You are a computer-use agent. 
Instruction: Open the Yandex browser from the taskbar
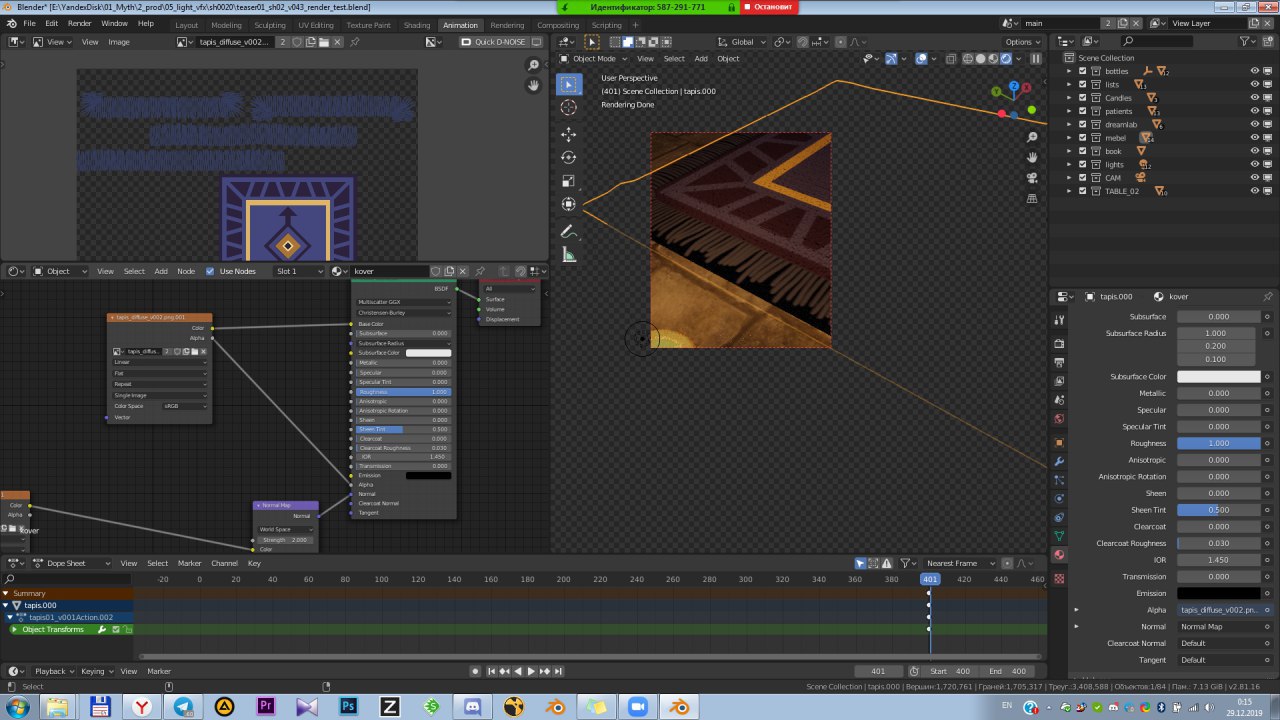click(x=143, y=707)
